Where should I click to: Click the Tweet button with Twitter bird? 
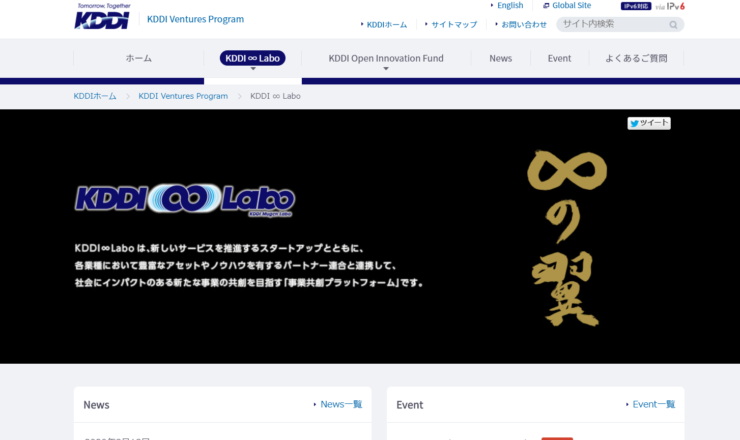click(x=648, y=123)
